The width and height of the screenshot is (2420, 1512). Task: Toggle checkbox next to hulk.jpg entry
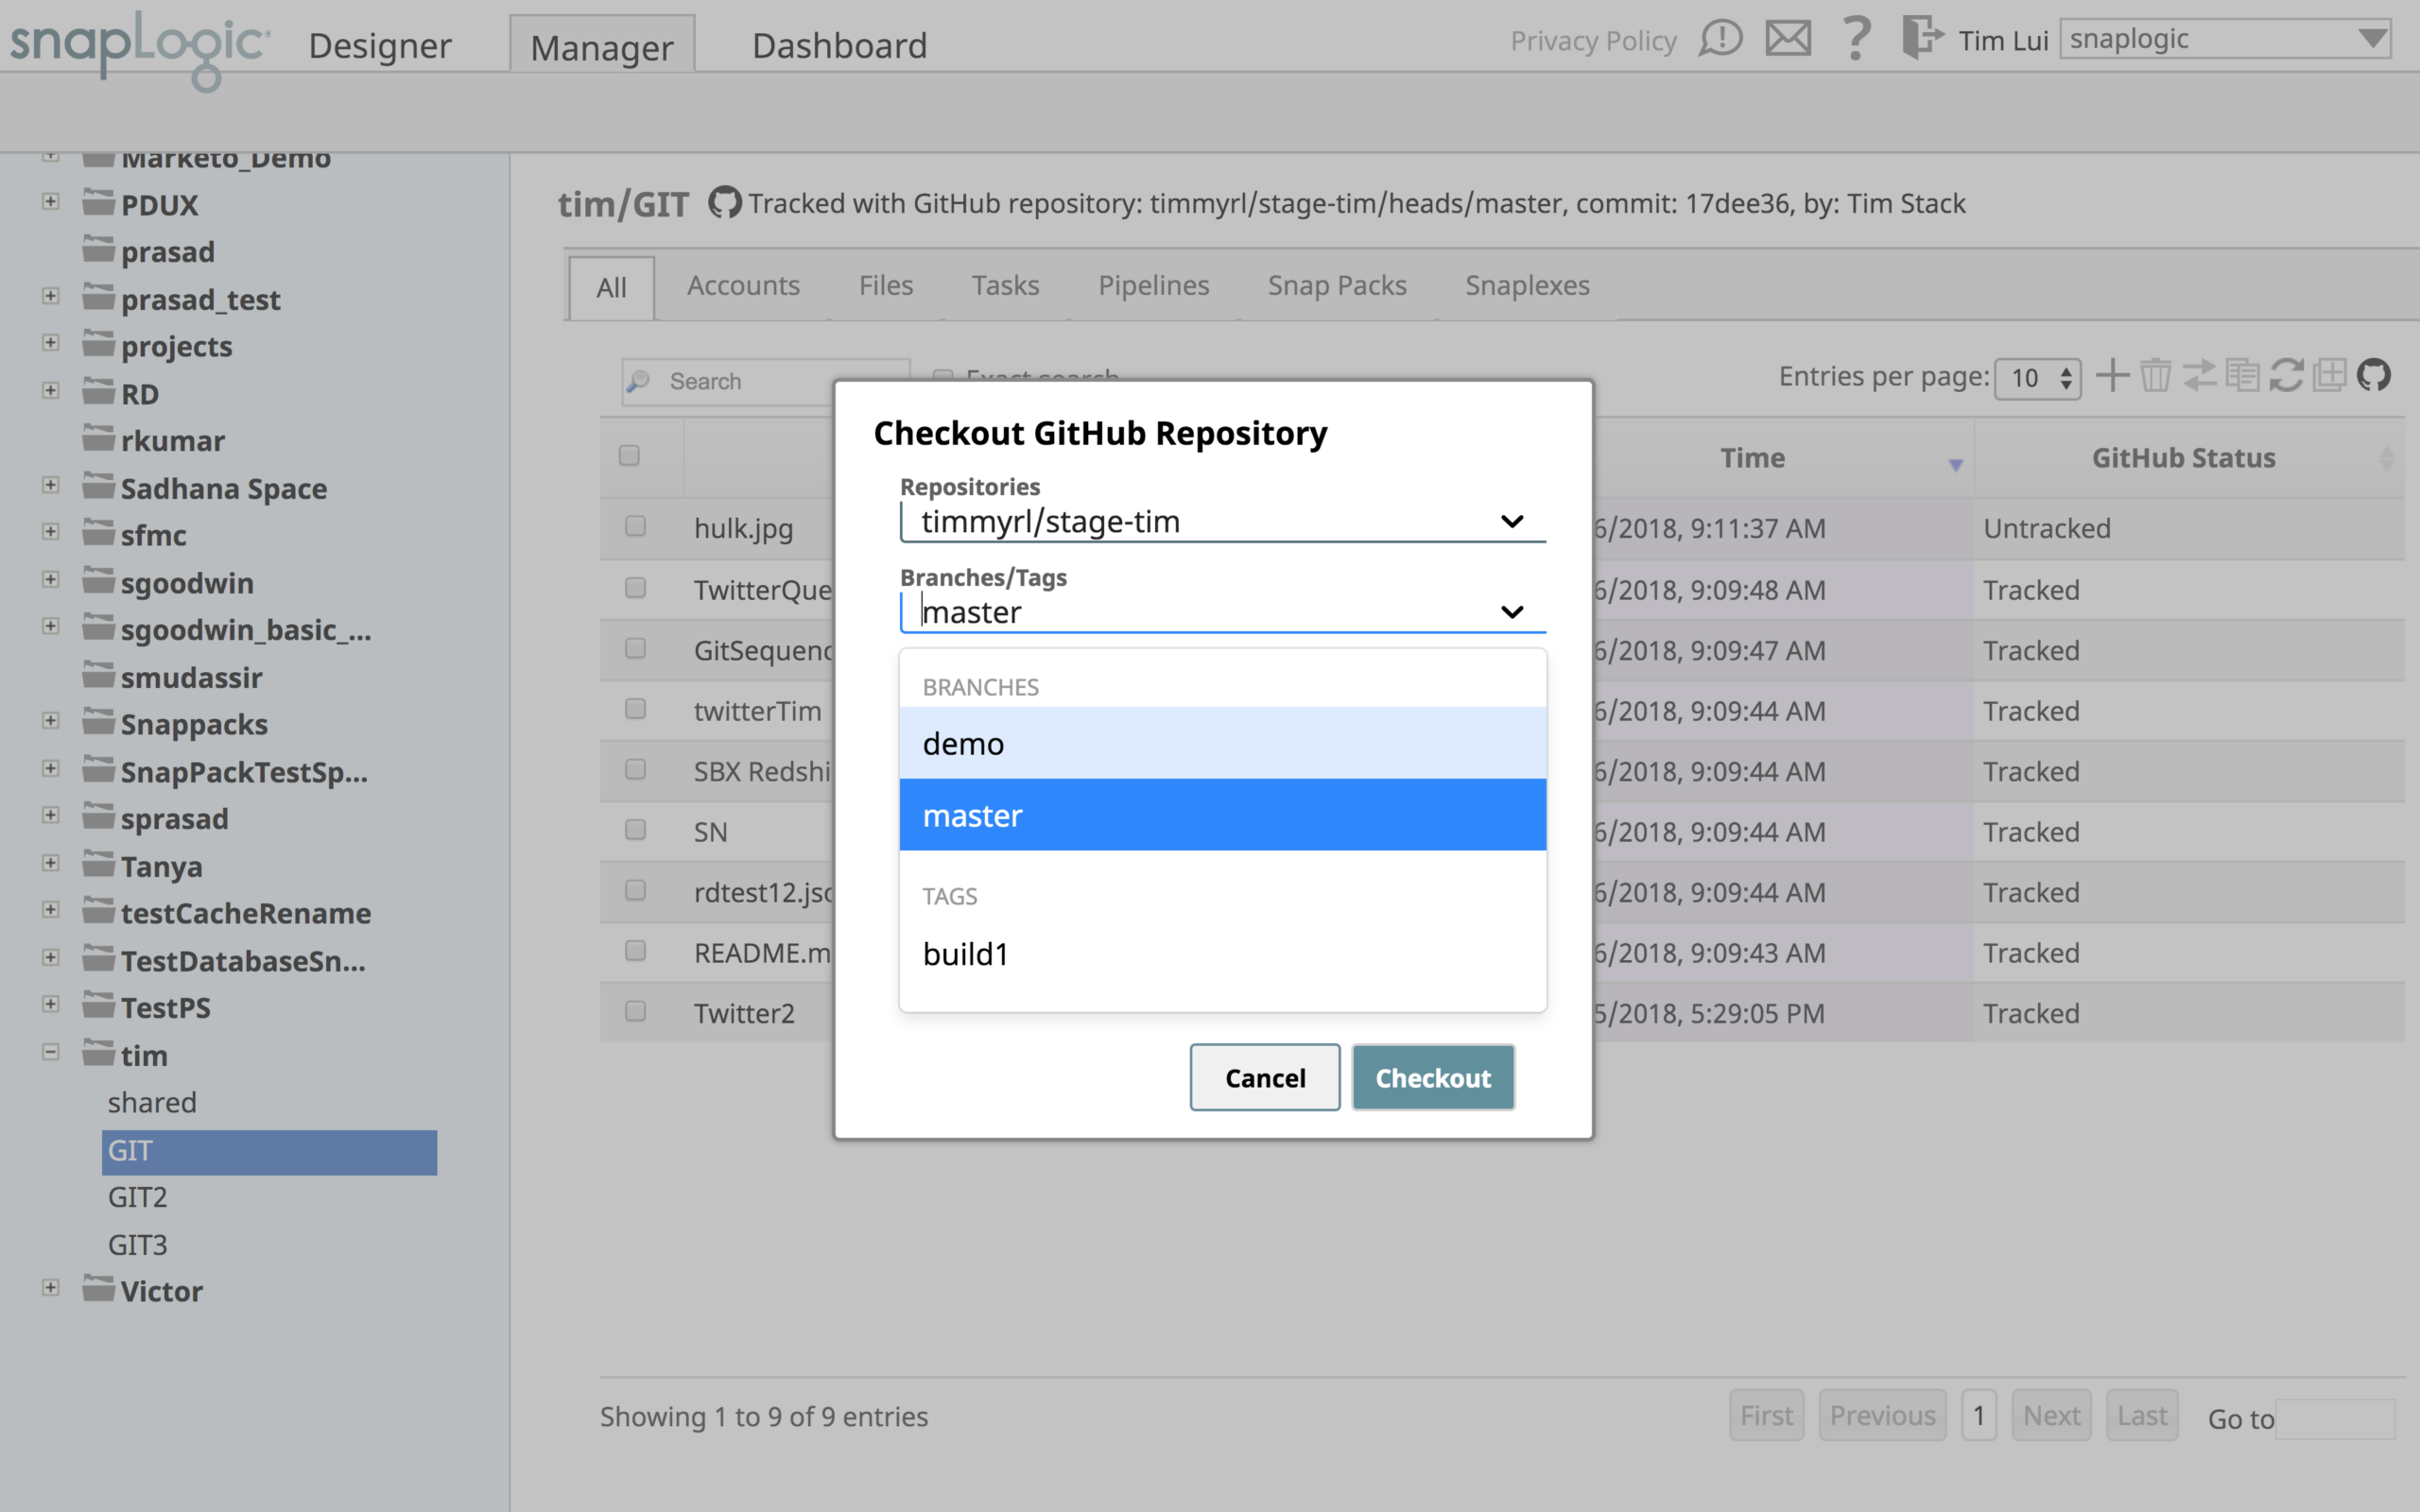[634, 529]
